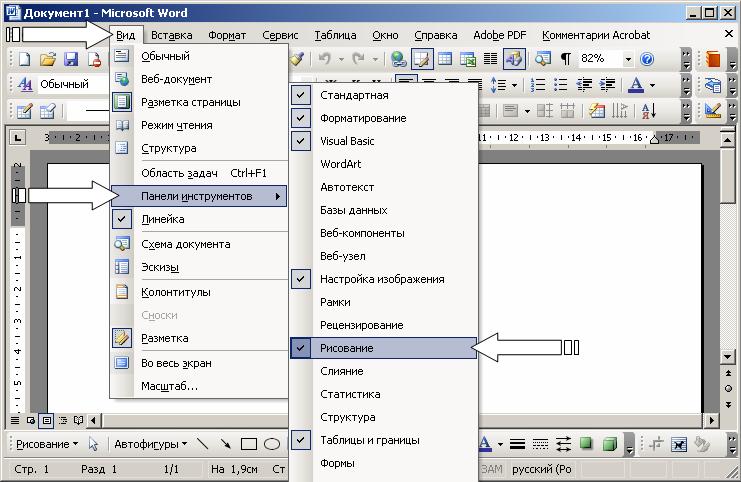Insert hyperlink using the globe-link icon
This screenshot has height=482, width=741.
pos(399,59)
